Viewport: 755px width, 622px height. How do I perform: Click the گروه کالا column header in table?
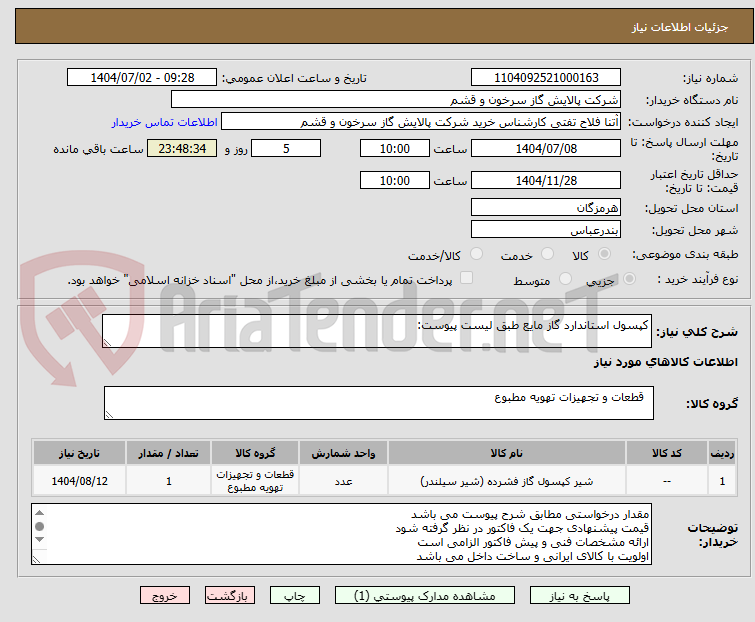tap(255, 453)
